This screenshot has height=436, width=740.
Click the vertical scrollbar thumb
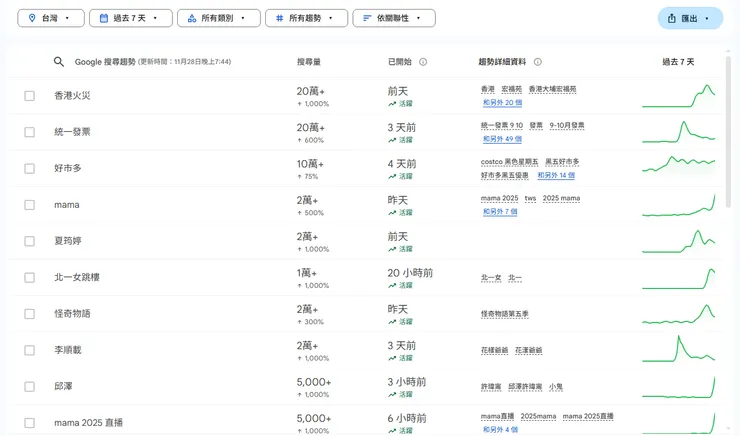tap(728, 132)
